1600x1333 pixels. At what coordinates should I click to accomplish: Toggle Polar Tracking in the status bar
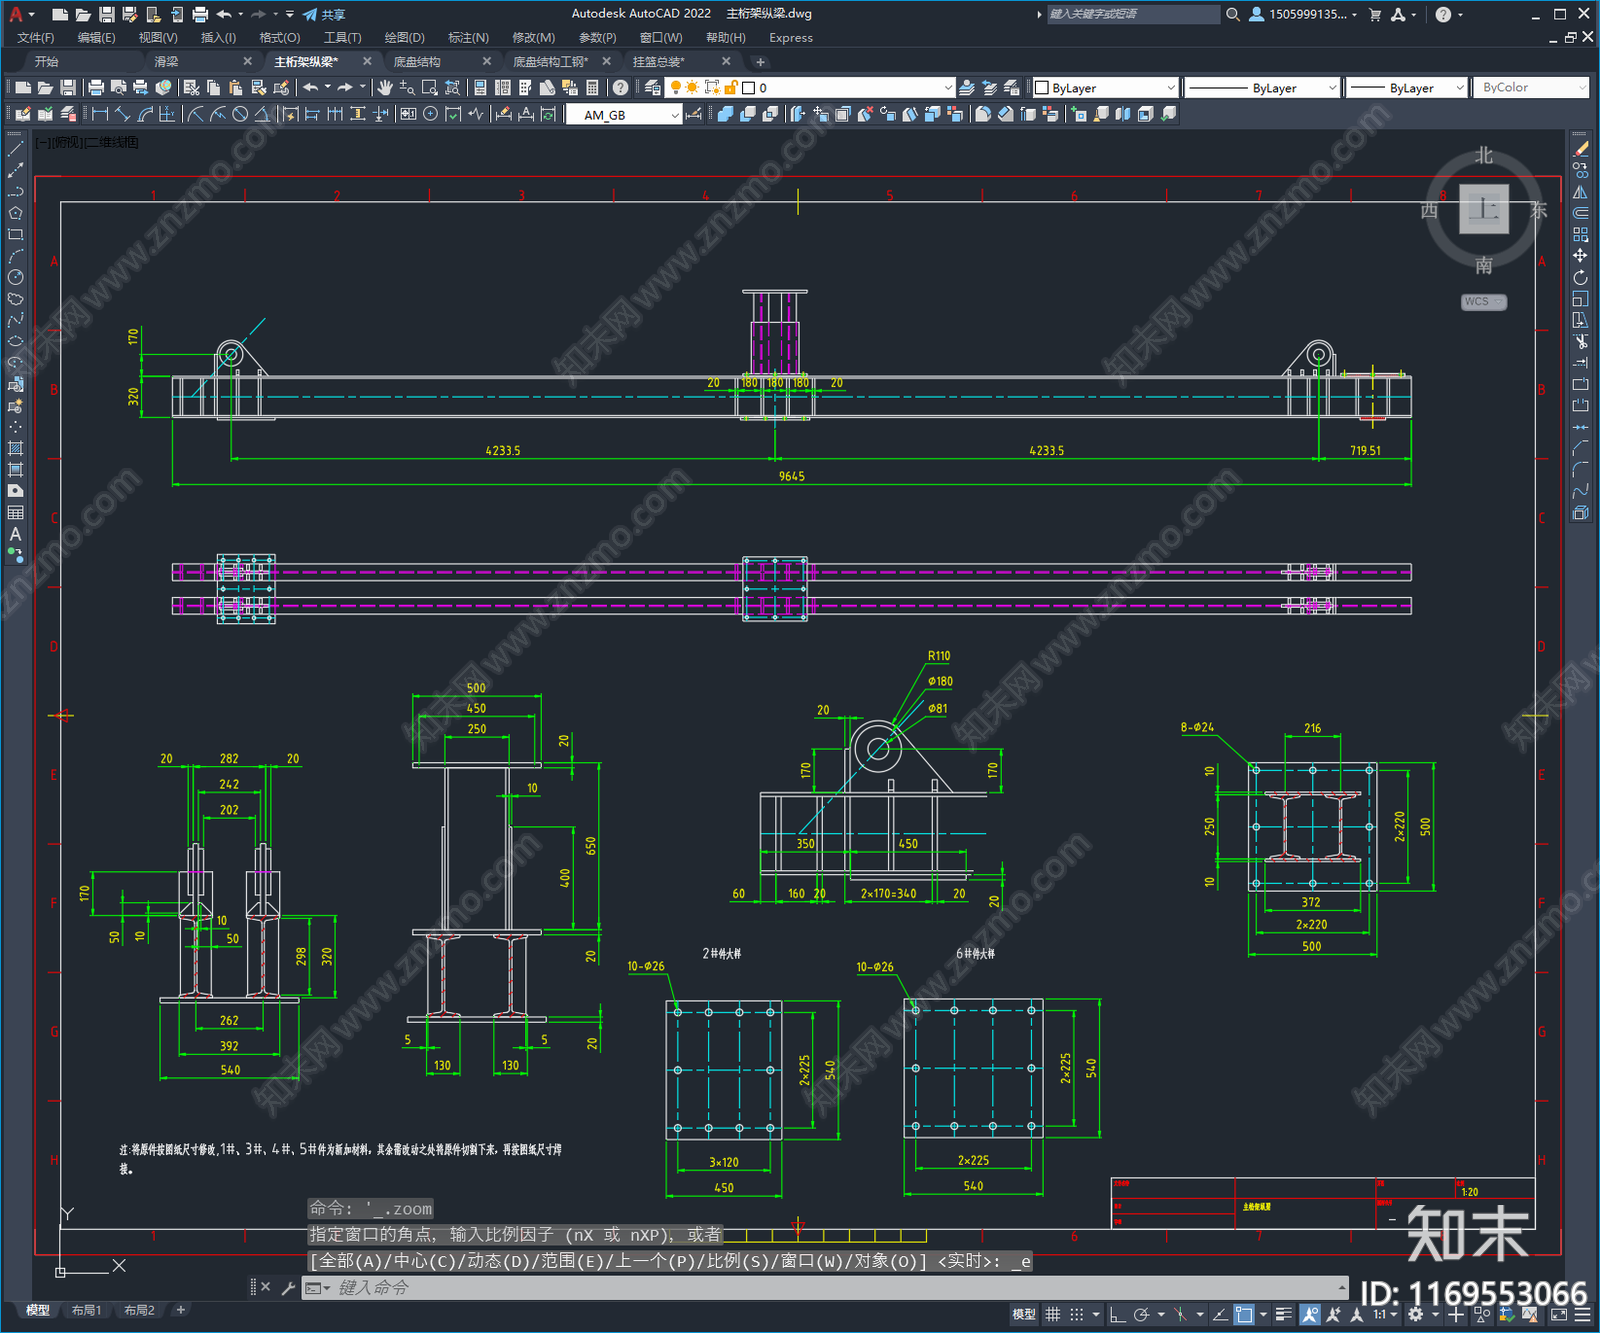[1141, 1315]
